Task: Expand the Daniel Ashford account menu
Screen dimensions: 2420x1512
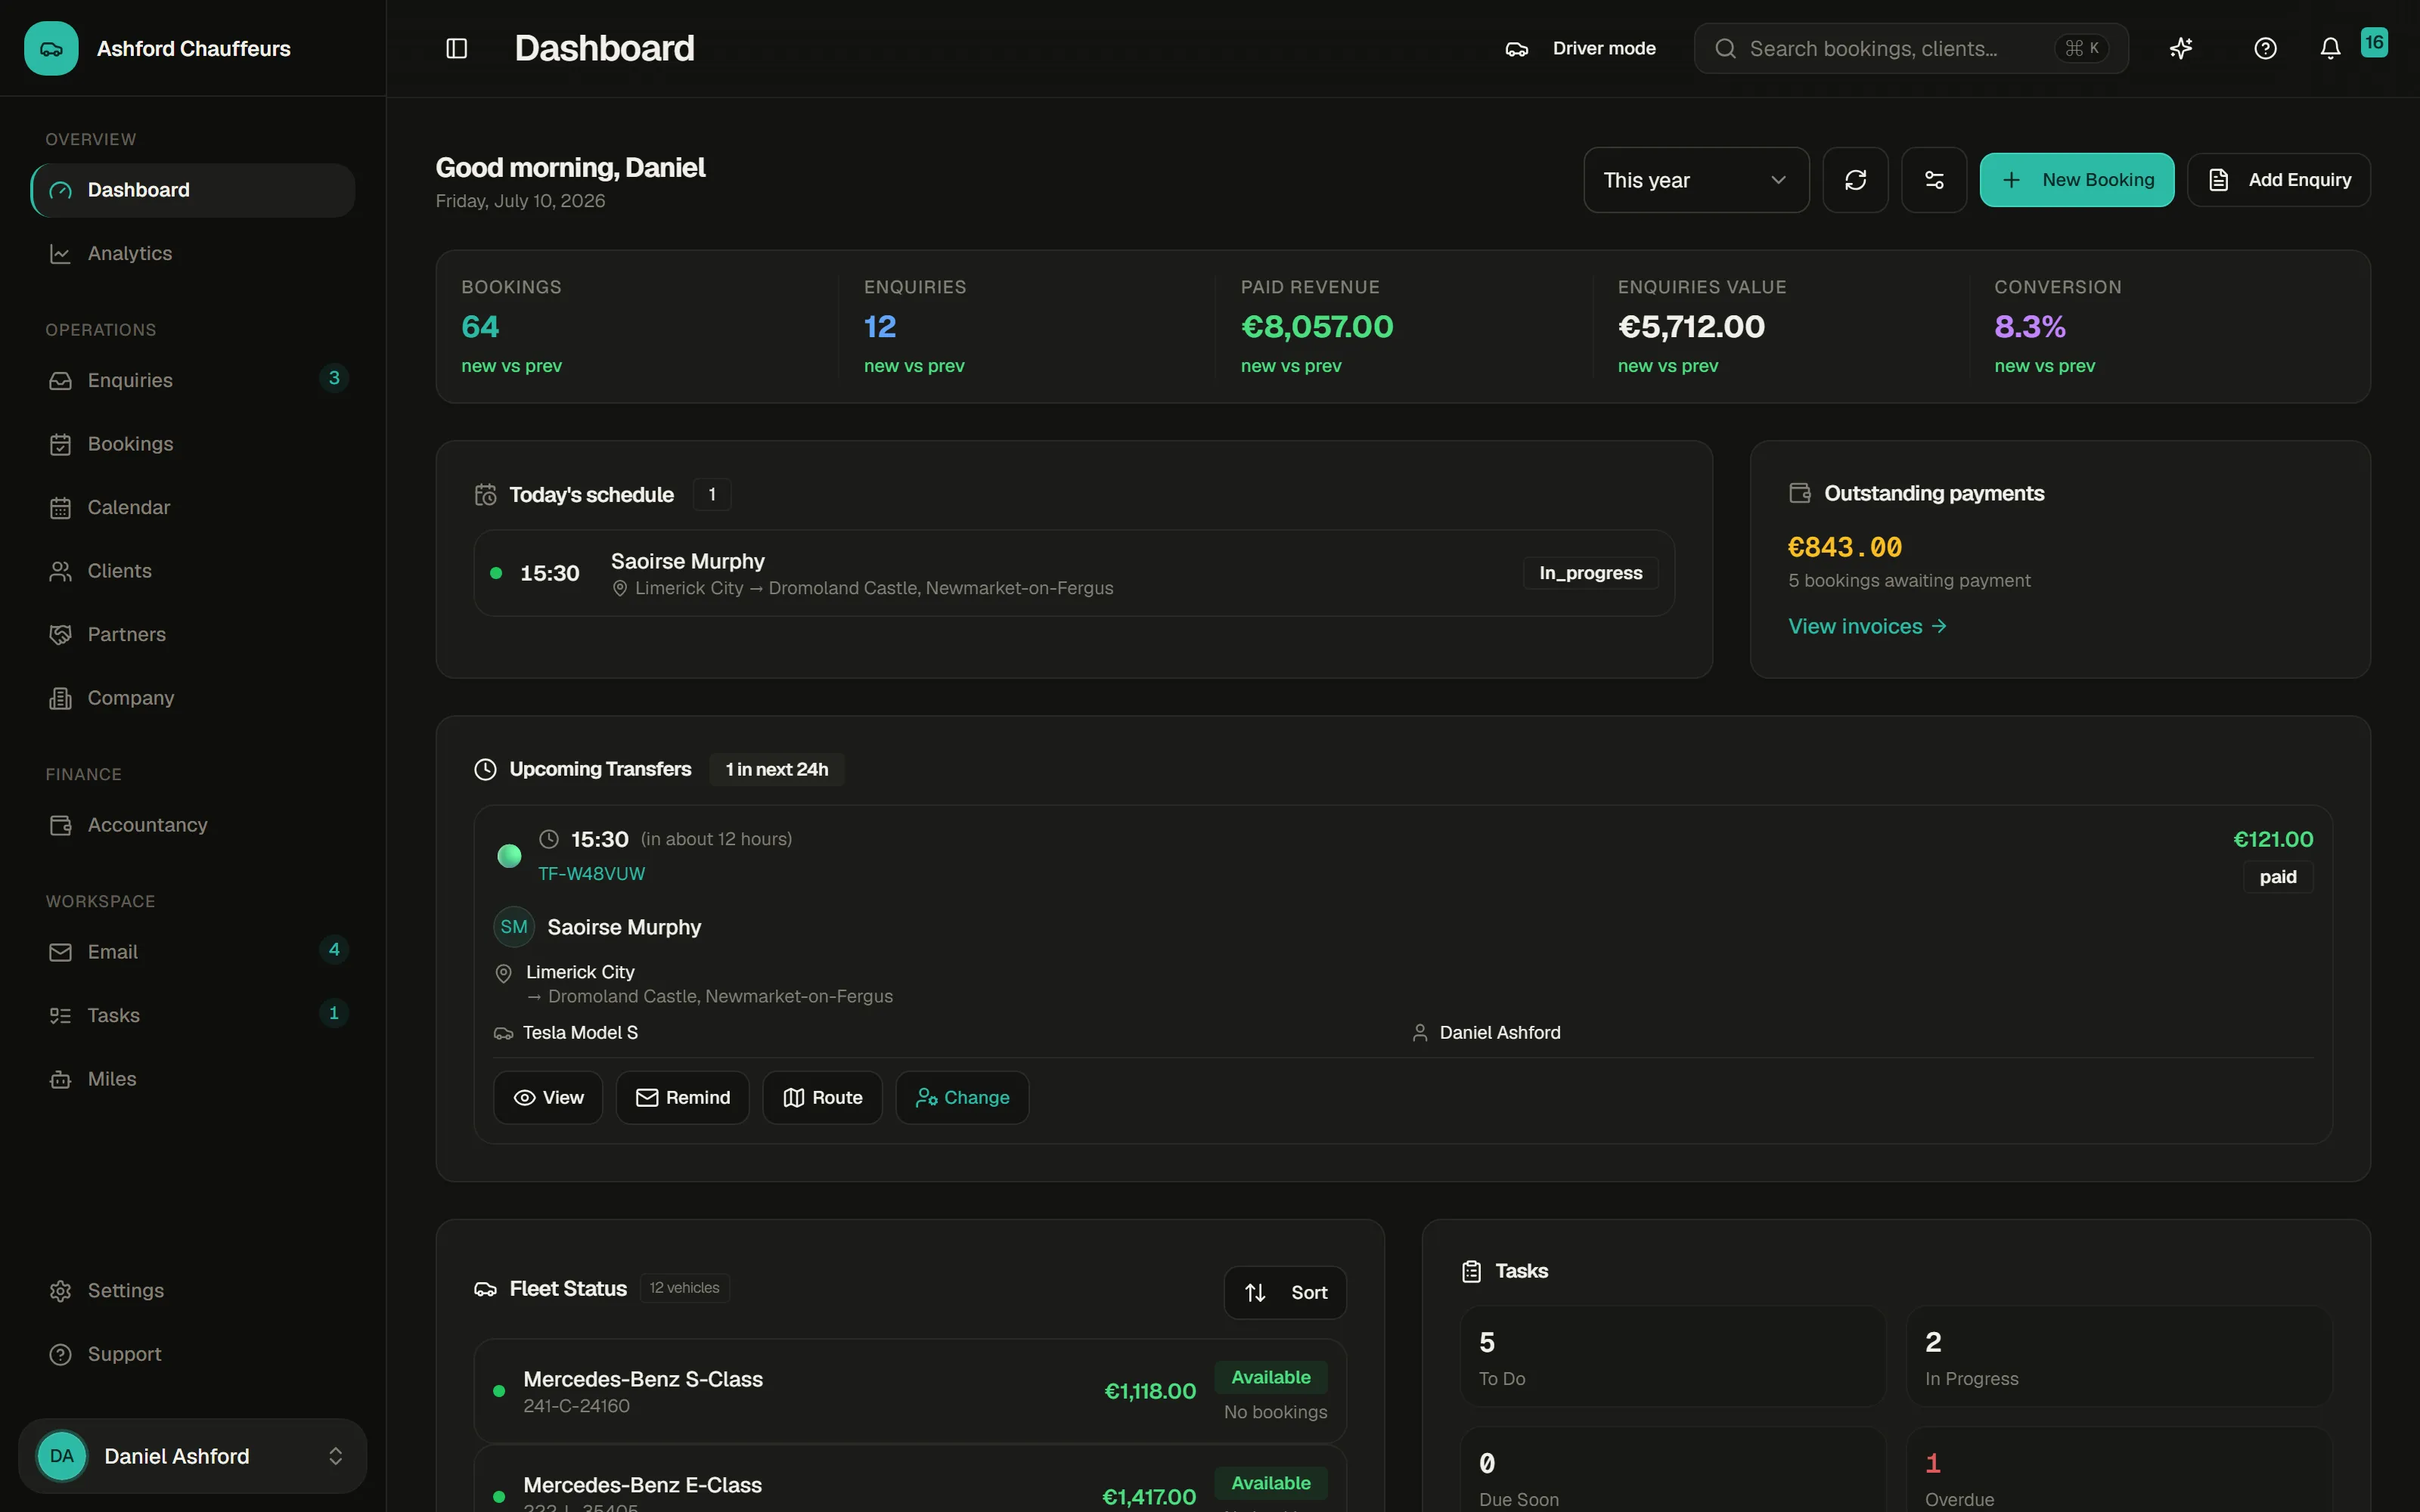Action: point(192,1456)
